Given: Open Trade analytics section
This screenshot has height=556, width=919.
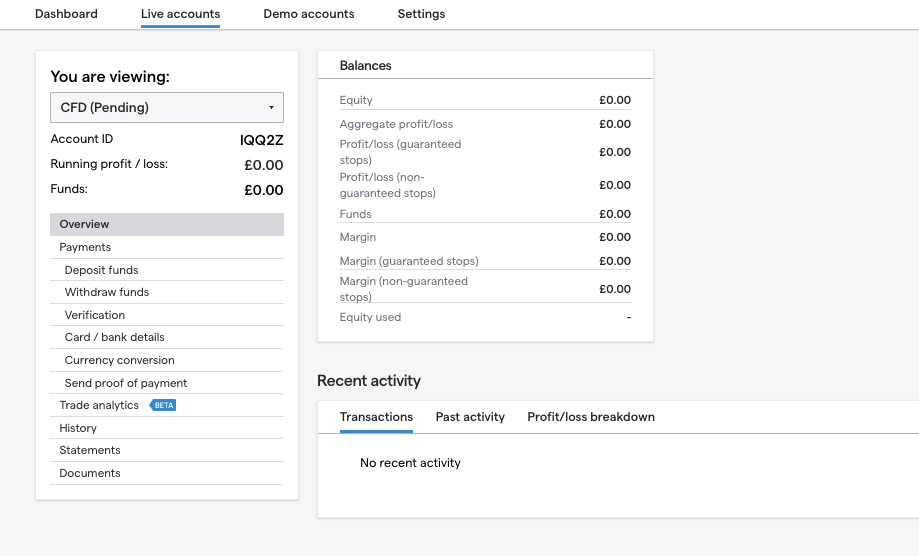Looking at the screenshot, I should 99,405.
